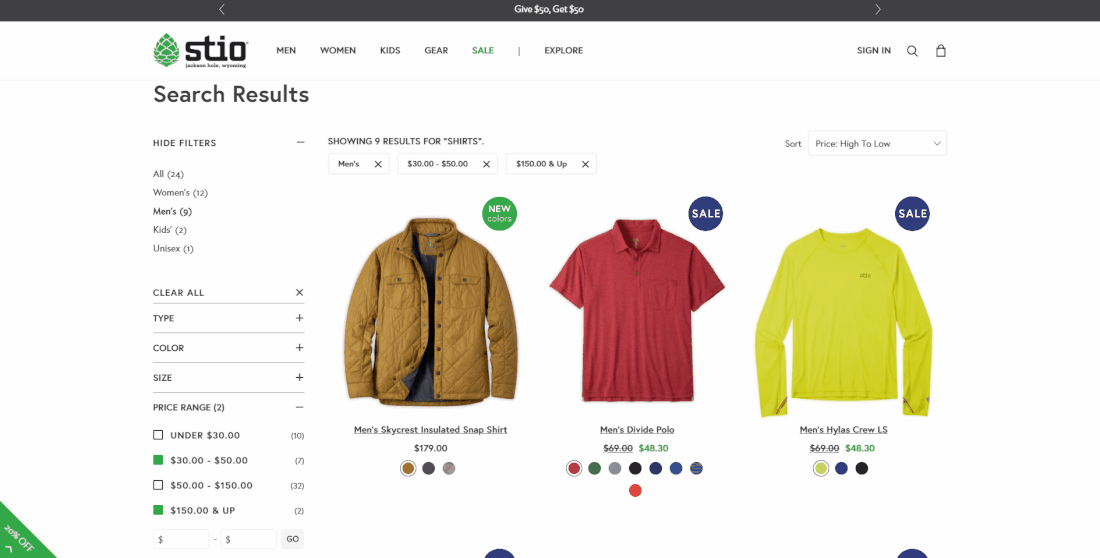
Task: Filter by Women's (12) category
Action: (x=180, y=192)
